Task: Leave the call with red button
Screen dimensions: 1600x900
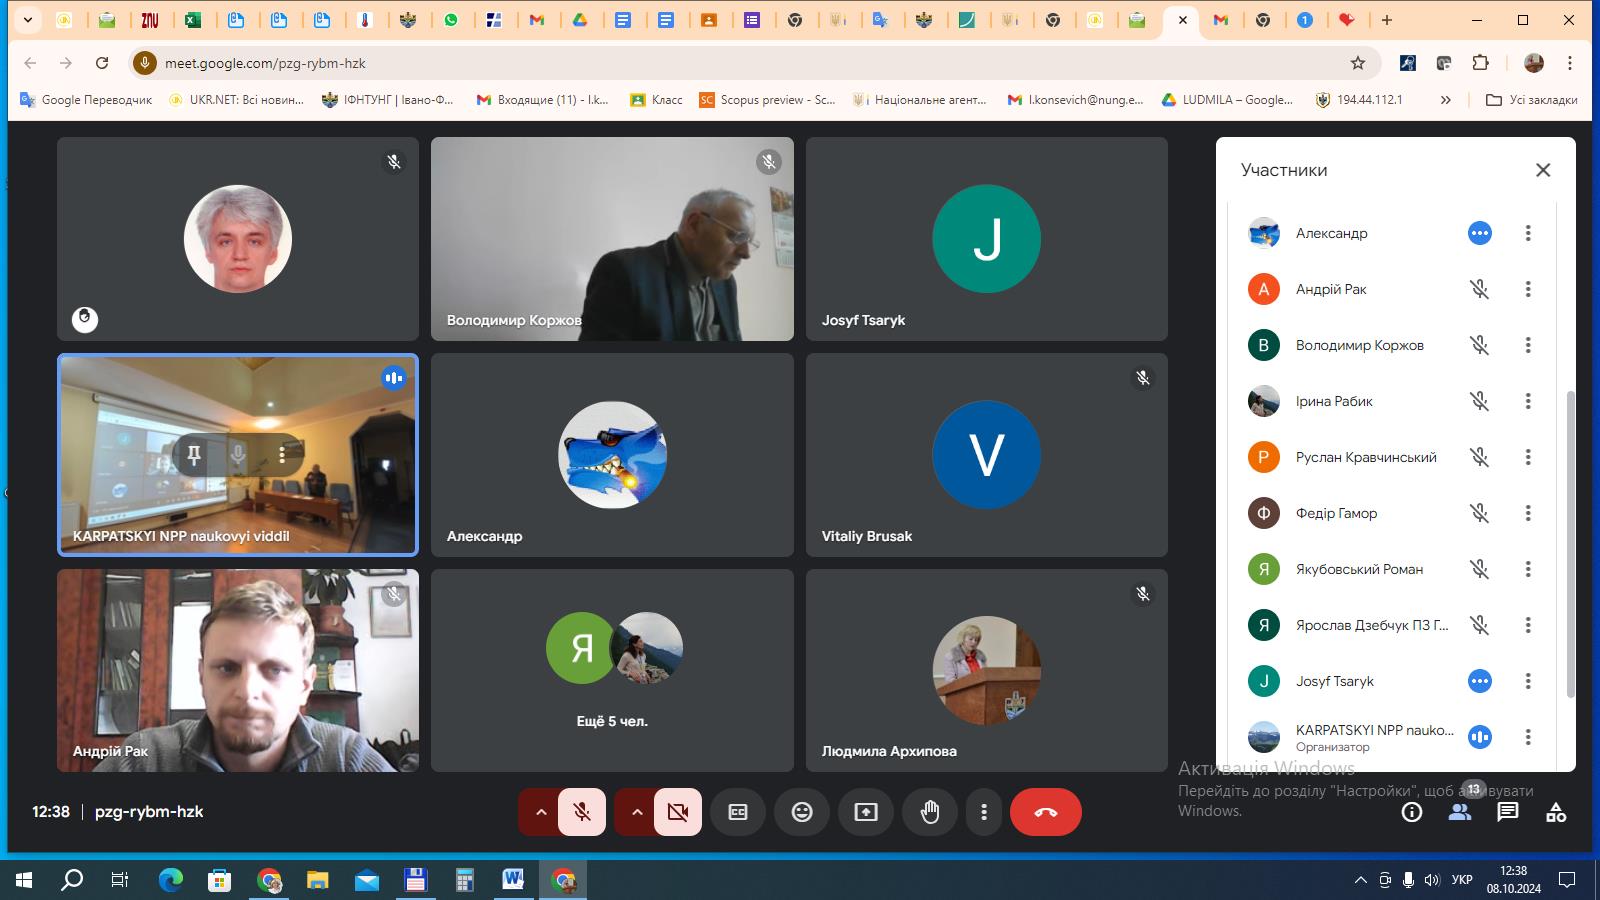Action: tap(1046, 812)
